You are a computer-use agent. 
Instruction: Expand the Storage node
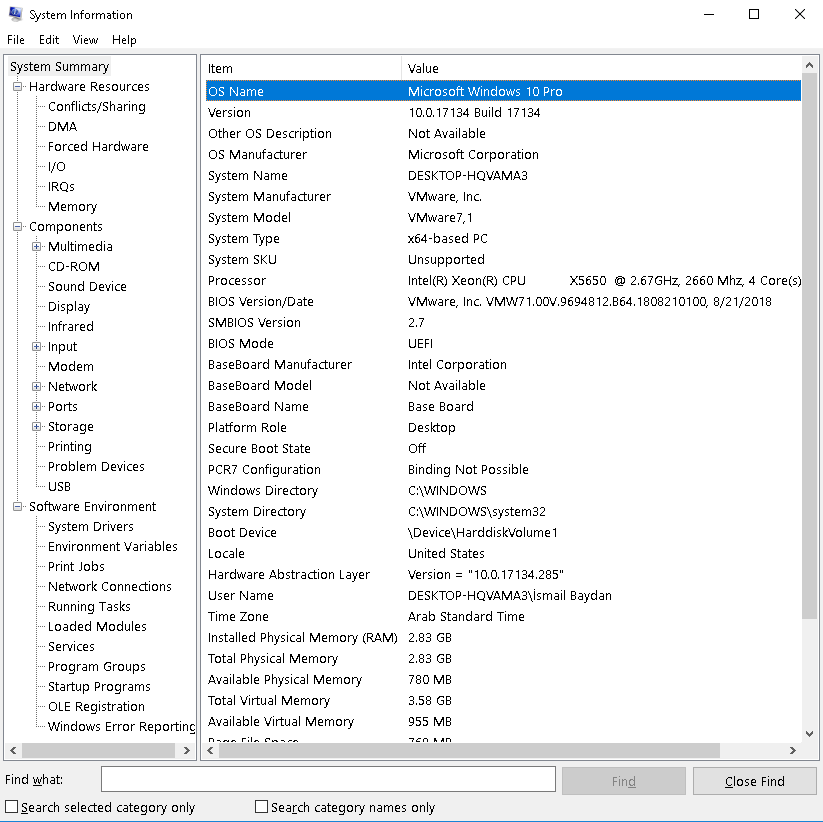click(x=36, y=426)
